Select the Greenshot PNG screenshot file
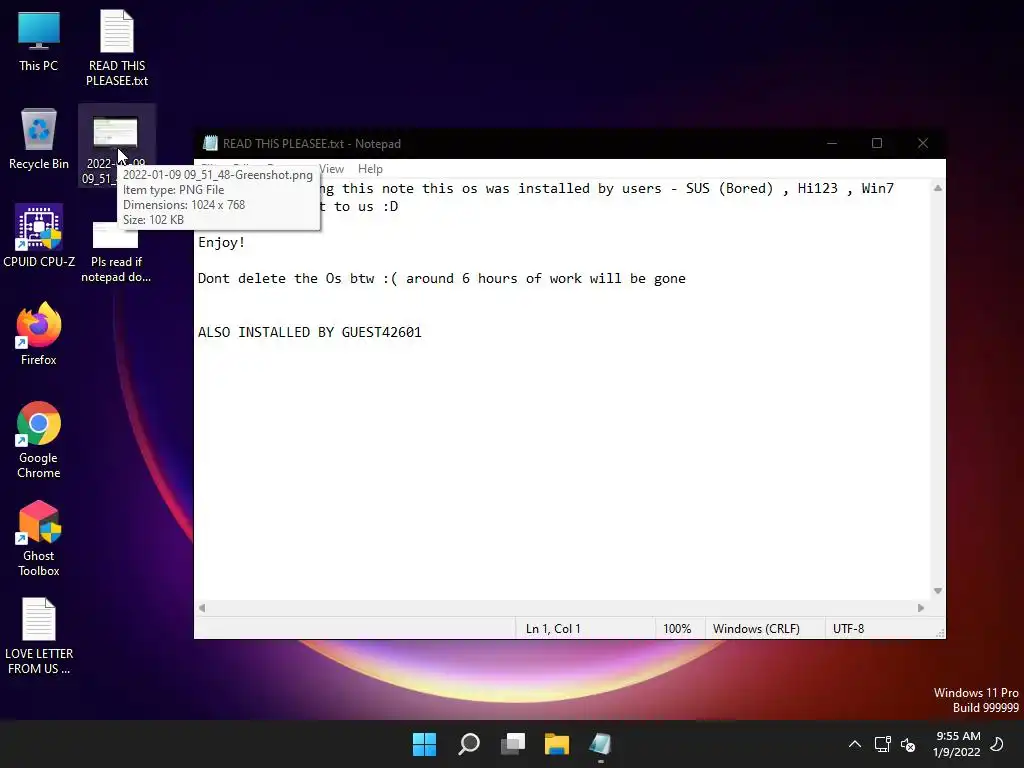This screenshot has width=1024, height=768. click(116, 145)
